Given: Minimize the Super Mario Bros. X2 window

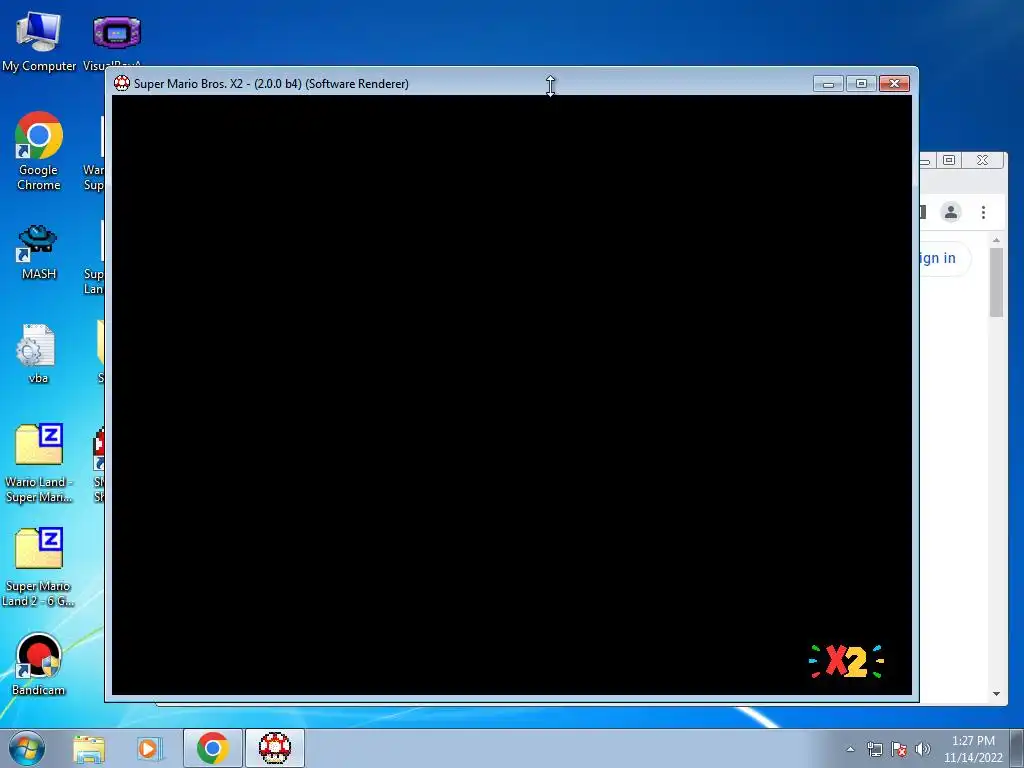Looking at the screenshot, I should click(x=828, y=84).
